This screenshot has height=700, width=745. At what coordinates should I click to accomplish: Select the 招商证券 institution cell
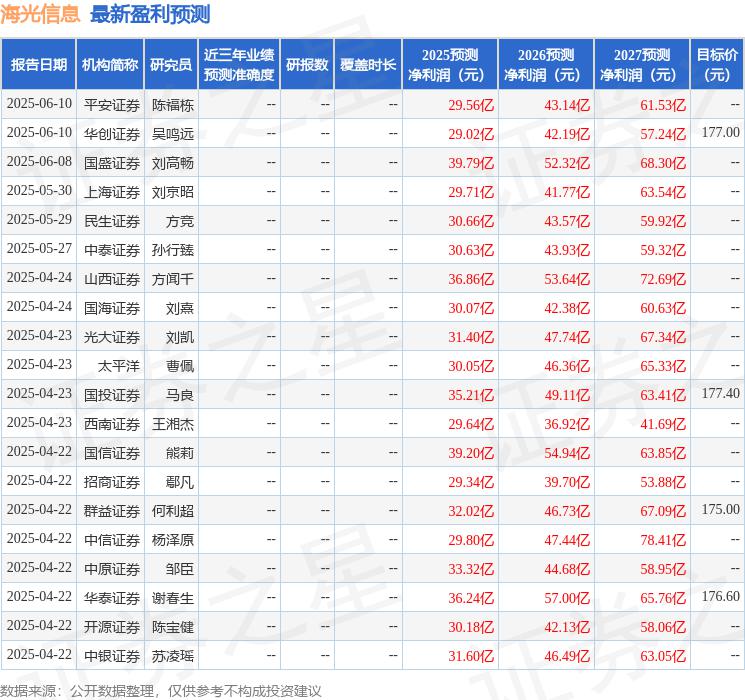[x=112, y=482]
